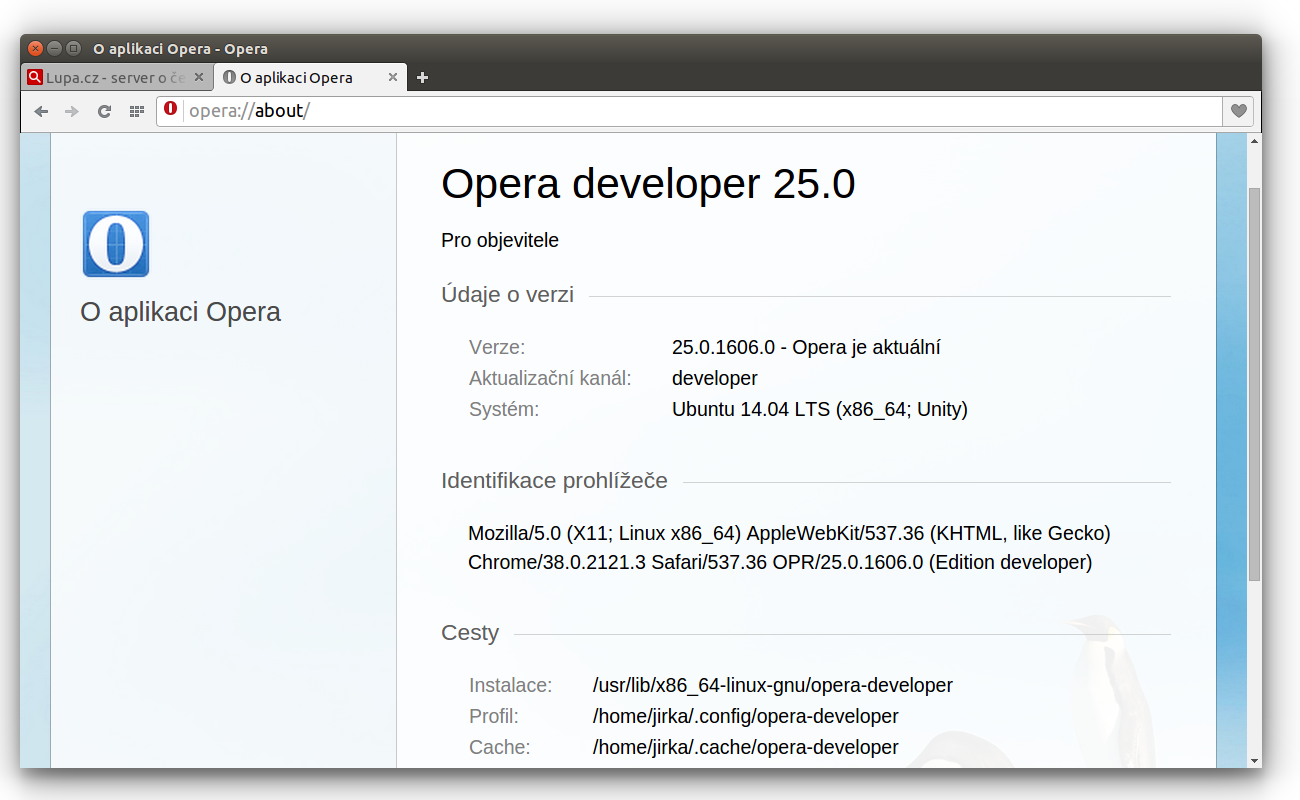Click the red Opera badge in address bar
Viewport: 1300px width, 800px height.
(x=170, y=110)
